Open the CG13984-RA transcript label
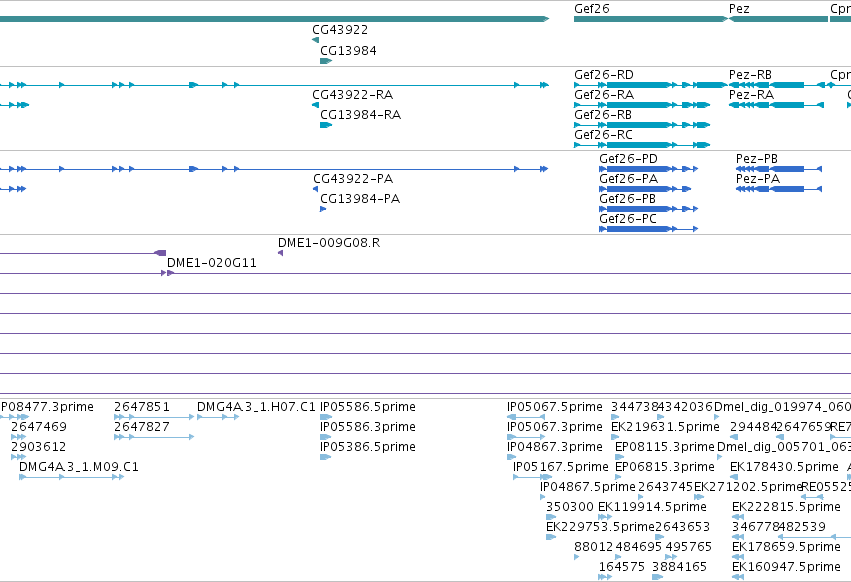The height and width of the screenshot is (582, 851). pos(360,115)
